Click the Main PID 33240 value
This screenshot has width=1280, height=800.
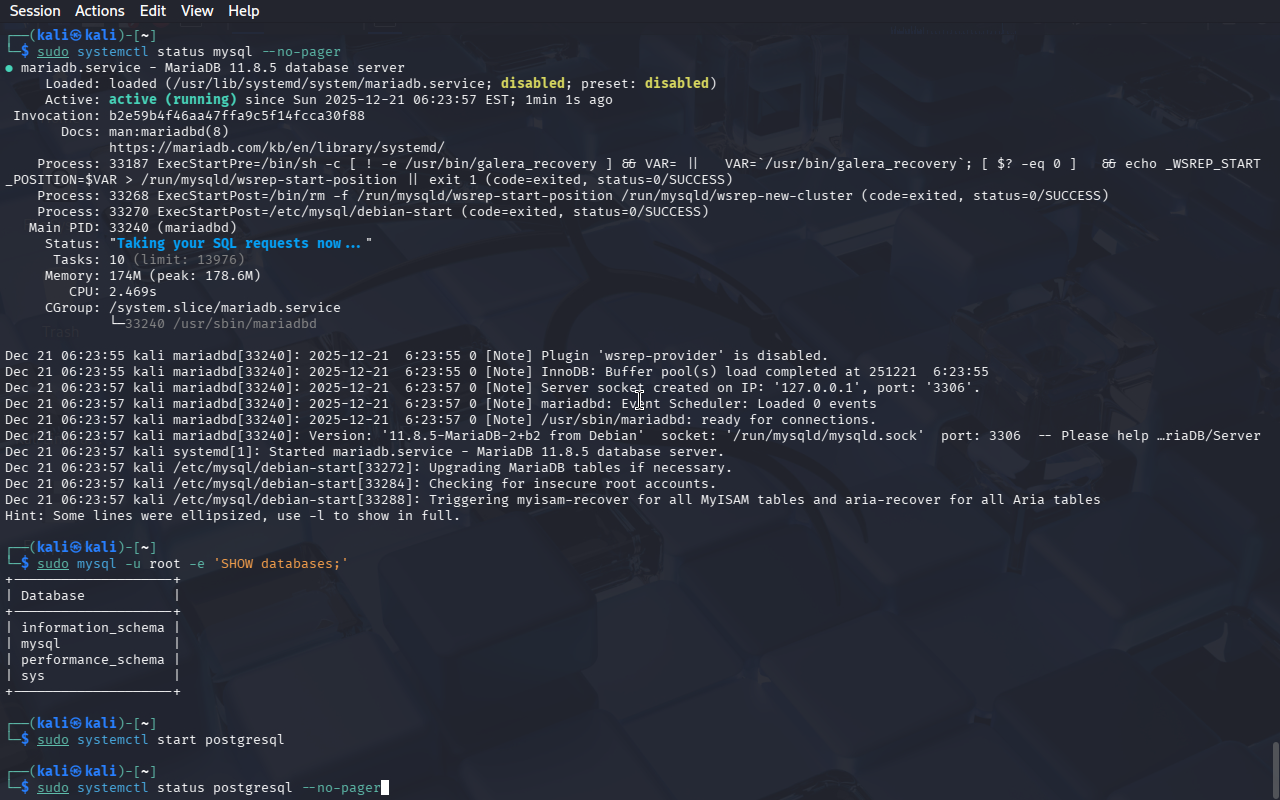tap(132, 228)
